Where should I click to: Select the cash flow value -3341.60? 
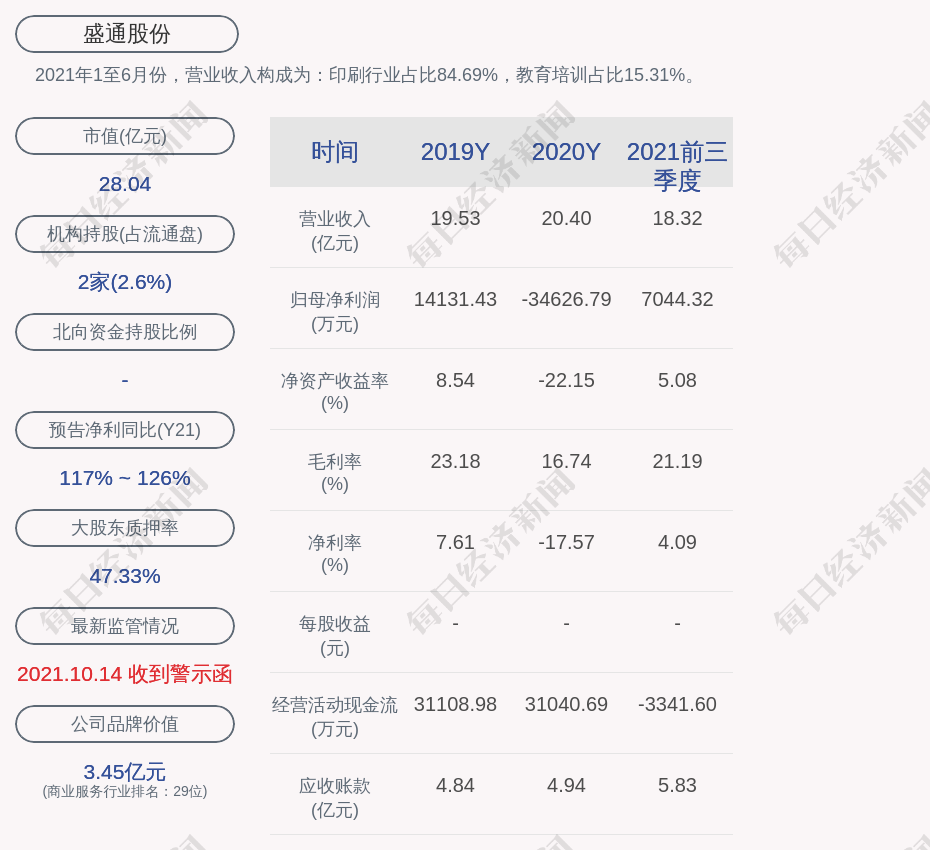point(677,704)
